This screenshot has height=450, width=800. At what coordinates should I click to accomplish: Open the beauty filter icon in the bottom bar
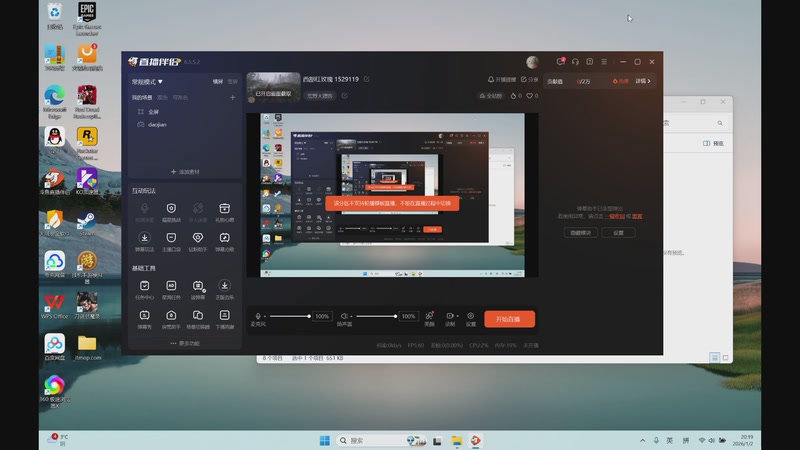(x=430, y=316)
